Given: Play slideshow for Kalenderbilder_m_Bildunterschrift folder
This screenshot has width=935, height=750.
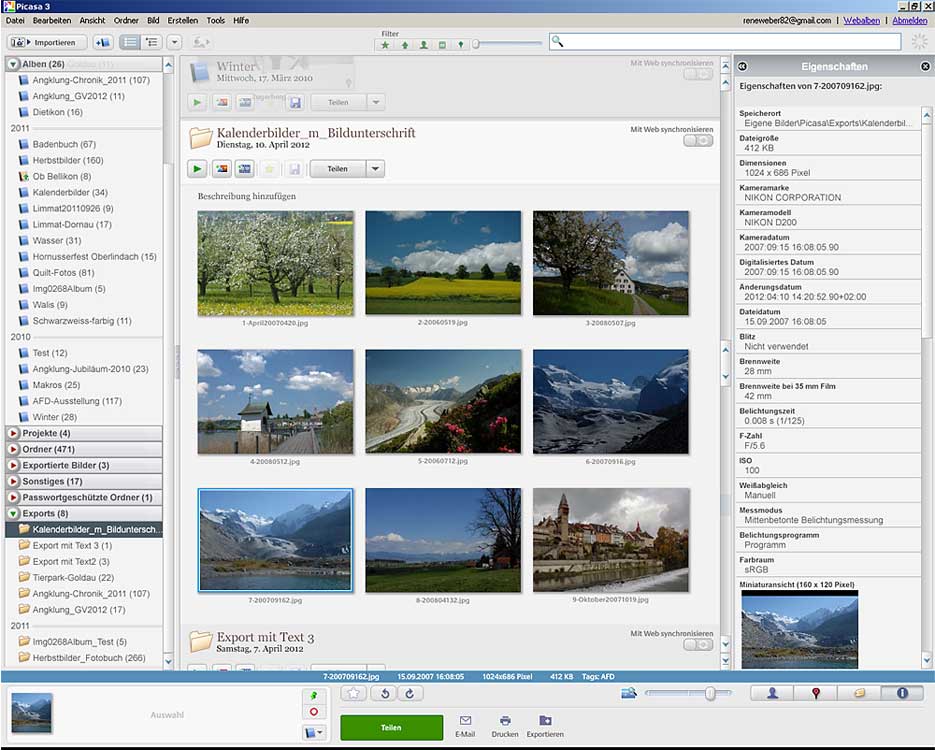Looking at the screenshot, I should pos(198,169).
